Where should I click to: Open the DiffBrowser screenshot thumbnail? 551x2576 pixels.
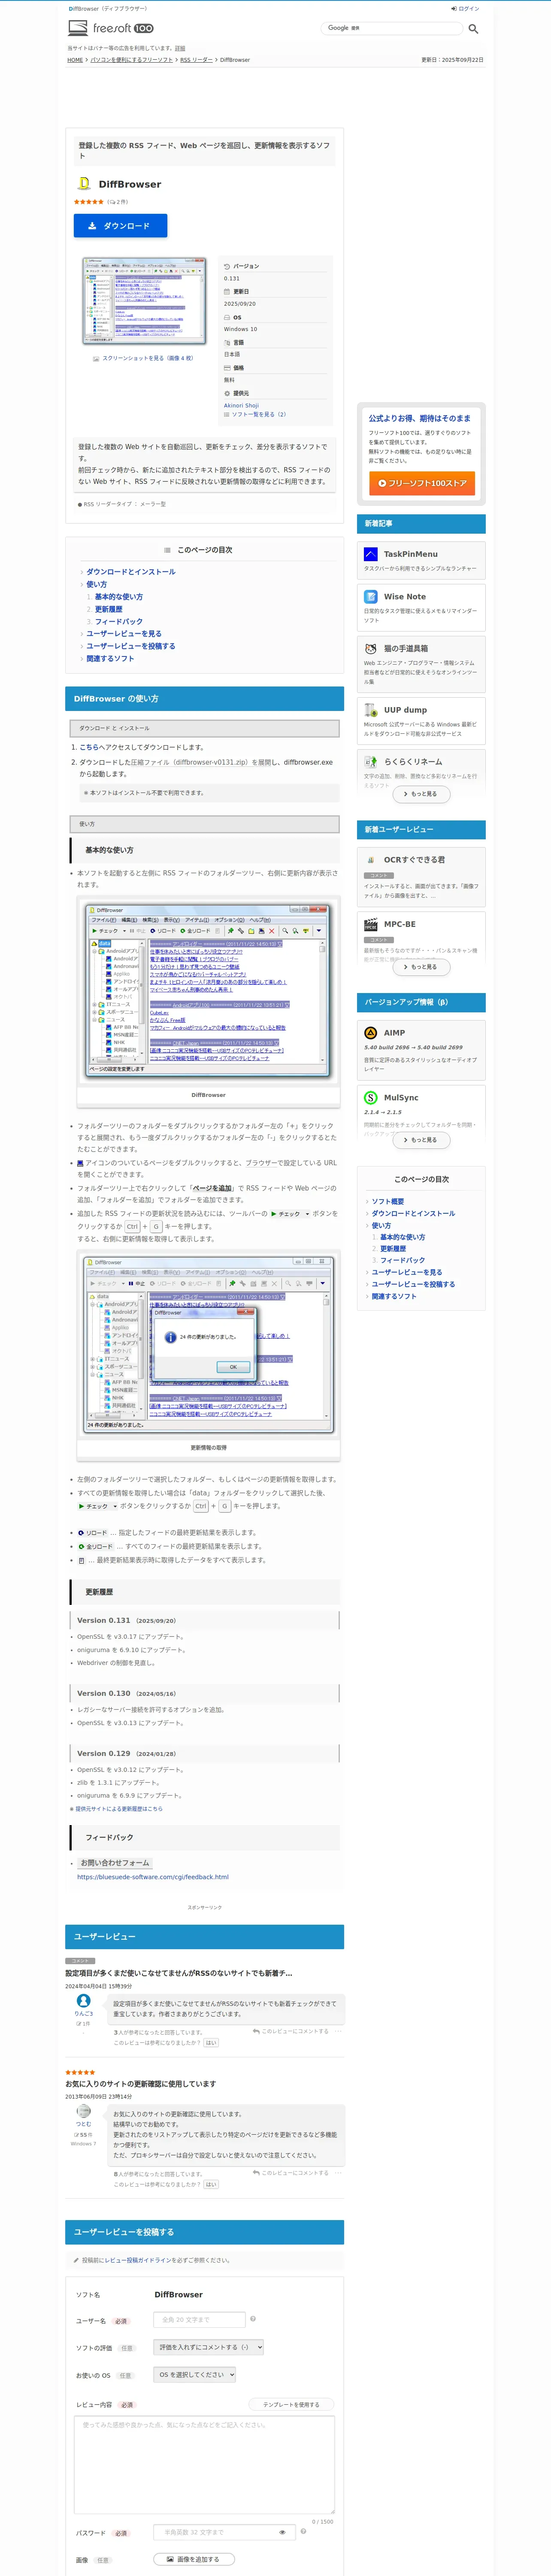tap(145, 301)
